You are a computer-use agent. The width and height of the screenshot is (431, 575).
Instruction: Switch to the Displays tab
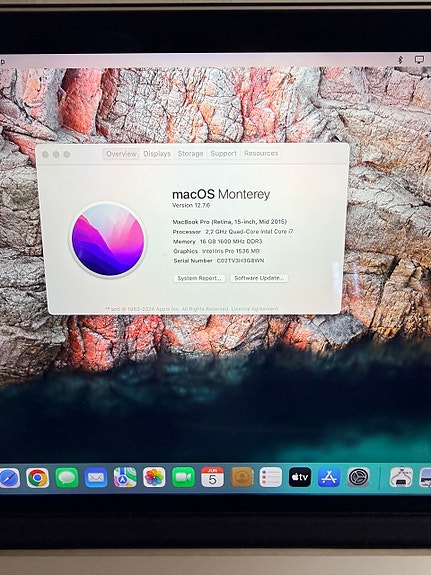(157, 154)
